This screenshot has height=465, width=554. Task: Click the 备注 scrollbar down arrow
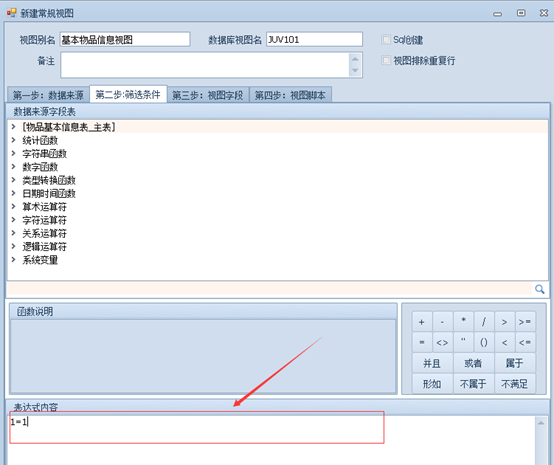(355, 71)
